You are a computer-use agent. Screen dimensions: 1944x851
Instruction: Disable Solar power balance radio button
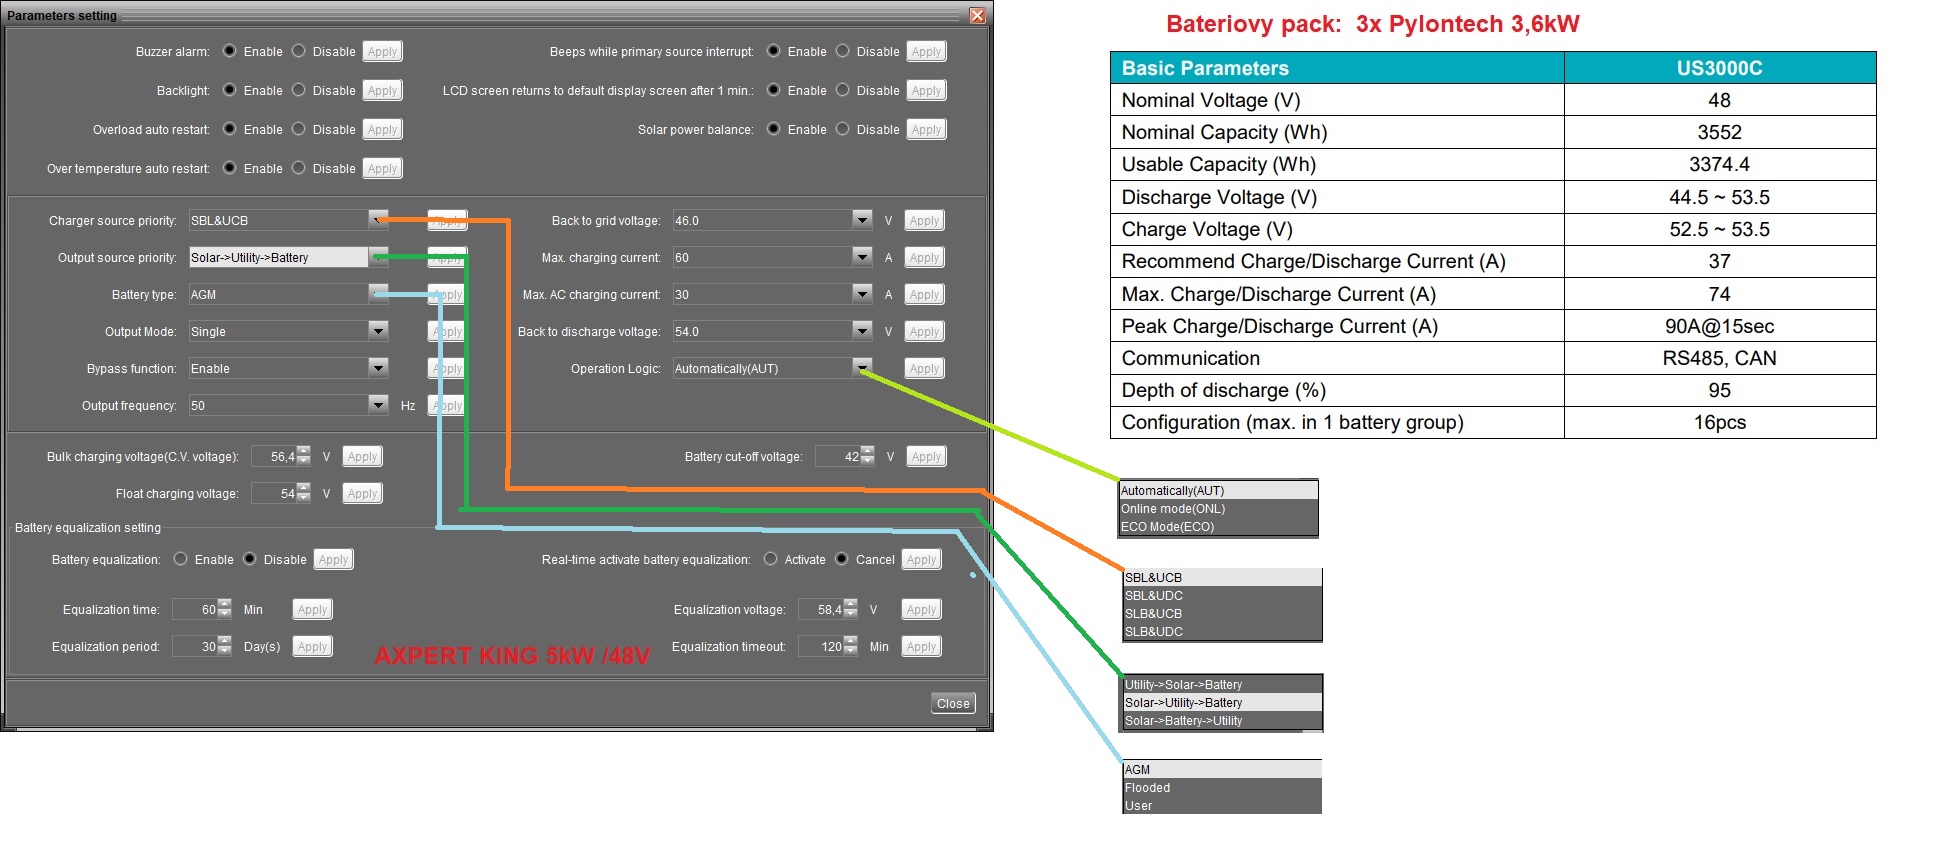tap(843, 129)
